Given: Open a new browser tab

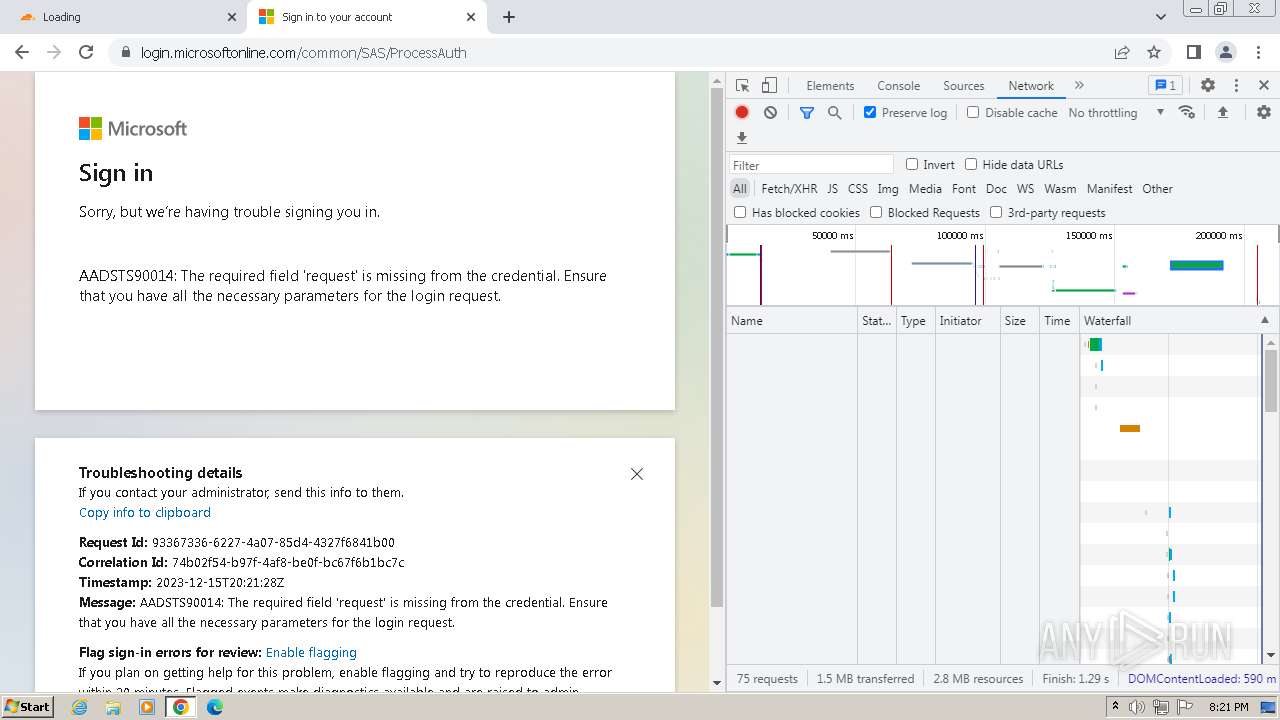Looking at the screenshot, I should click(509, 17).
